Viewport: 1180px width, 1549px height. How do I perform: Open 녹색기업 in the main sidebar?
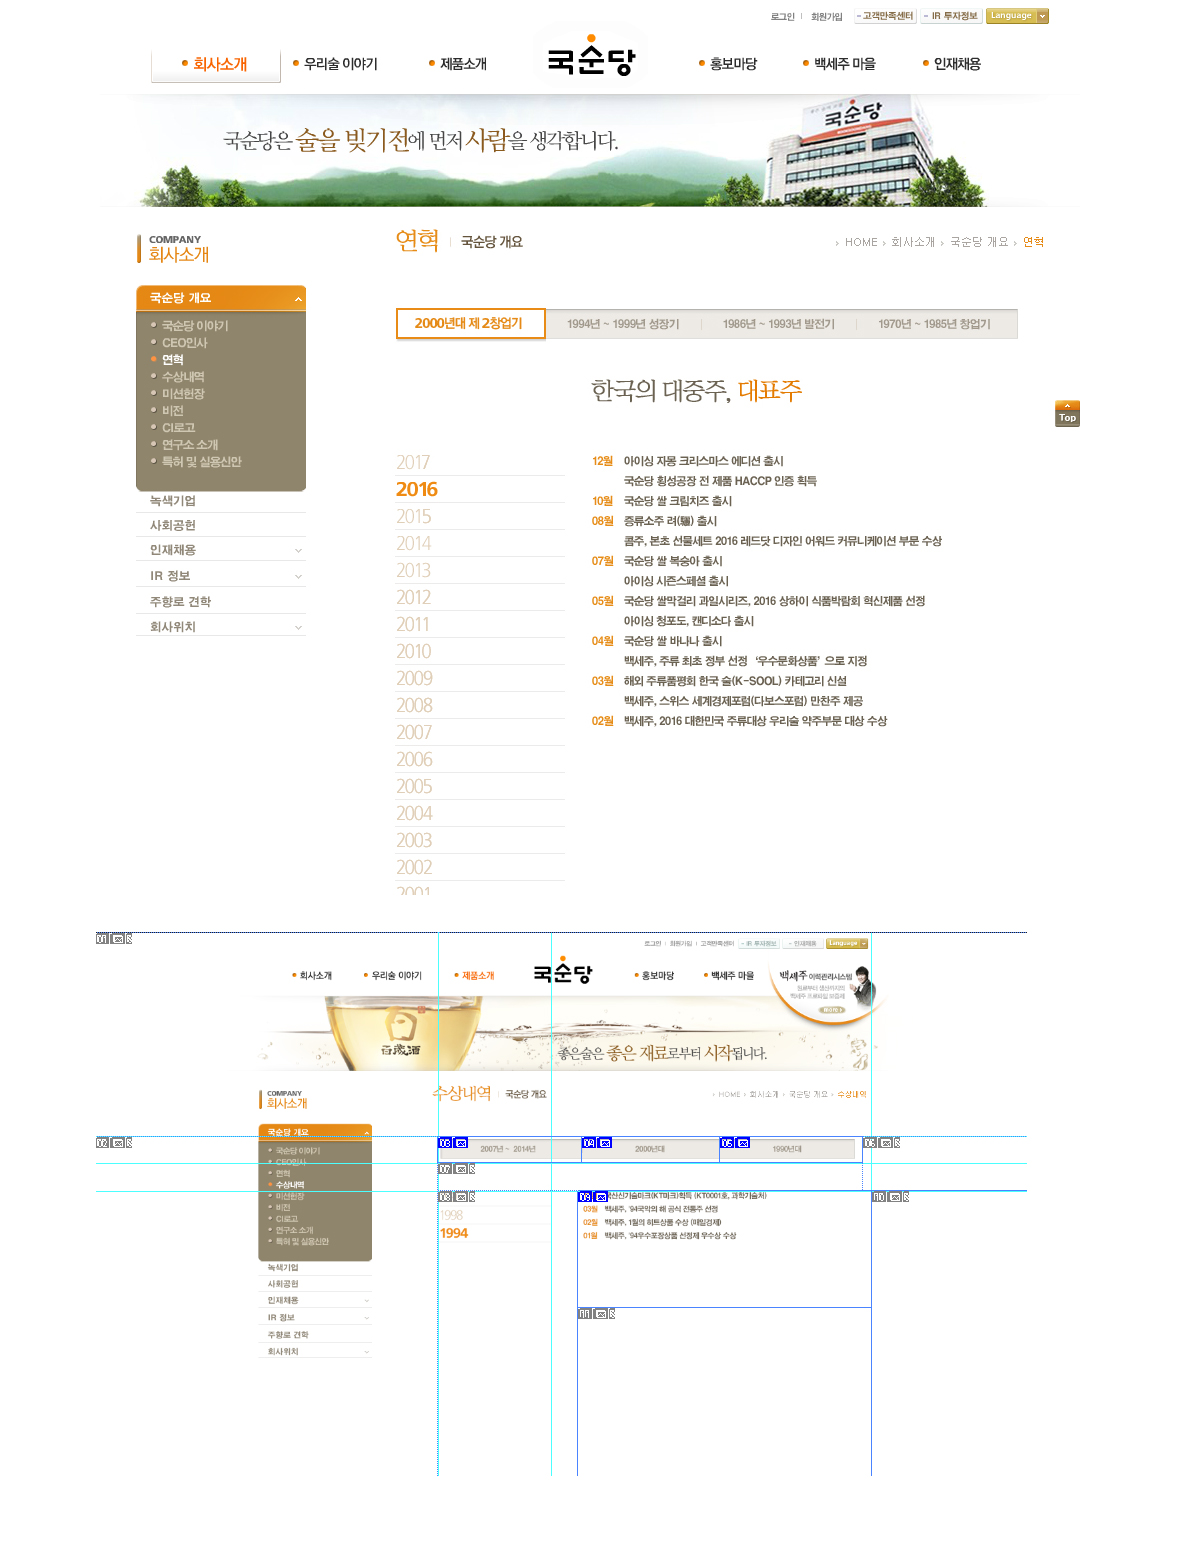(173, 501)
